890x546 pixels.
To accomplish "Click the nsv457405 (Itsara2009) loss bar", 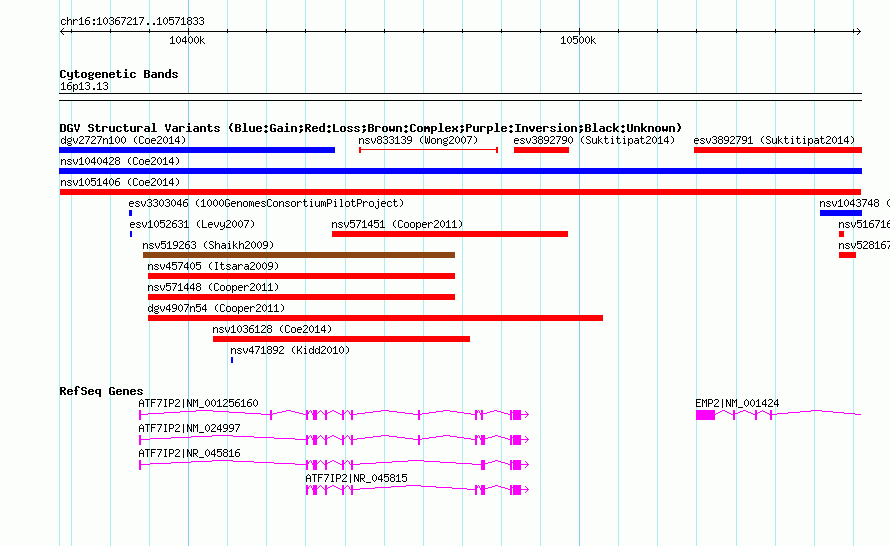I will pos(301,276).
